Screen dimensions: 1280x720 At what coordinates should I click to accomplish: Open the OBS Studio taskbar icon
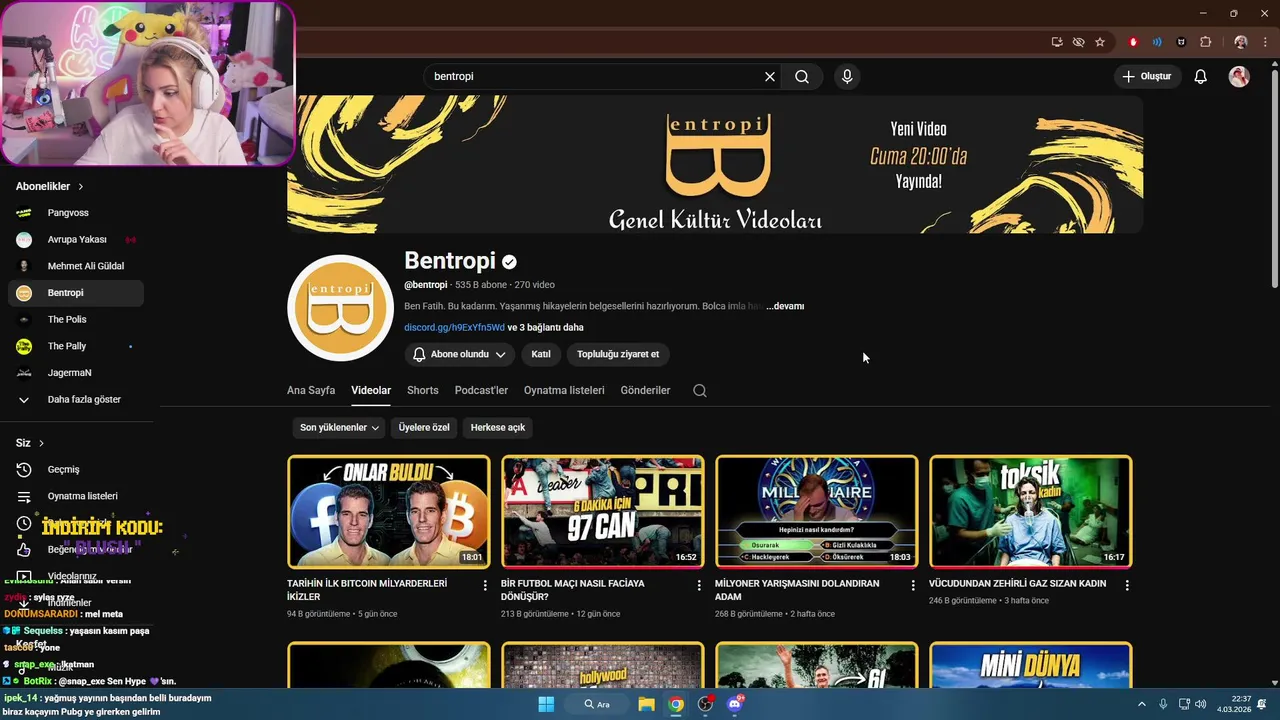point(706,704)
